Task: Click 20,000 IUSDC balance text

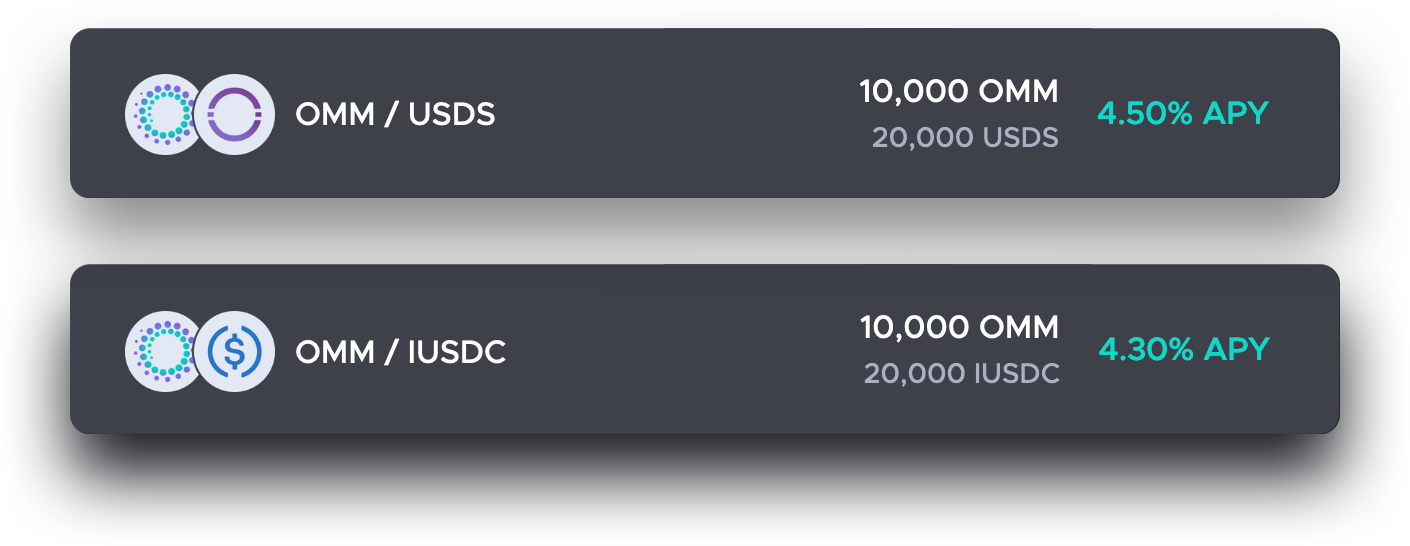Action: coord(962,373)
